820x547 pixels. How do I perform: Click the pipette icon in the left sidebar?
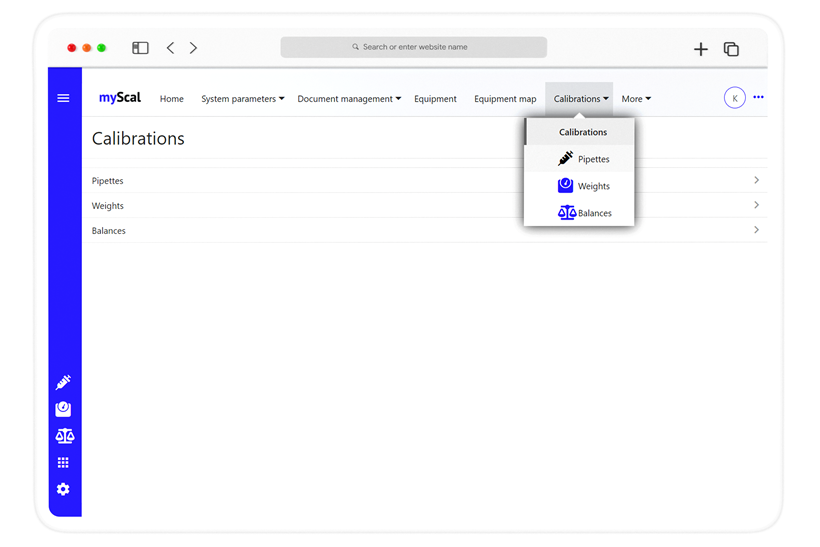63,382
